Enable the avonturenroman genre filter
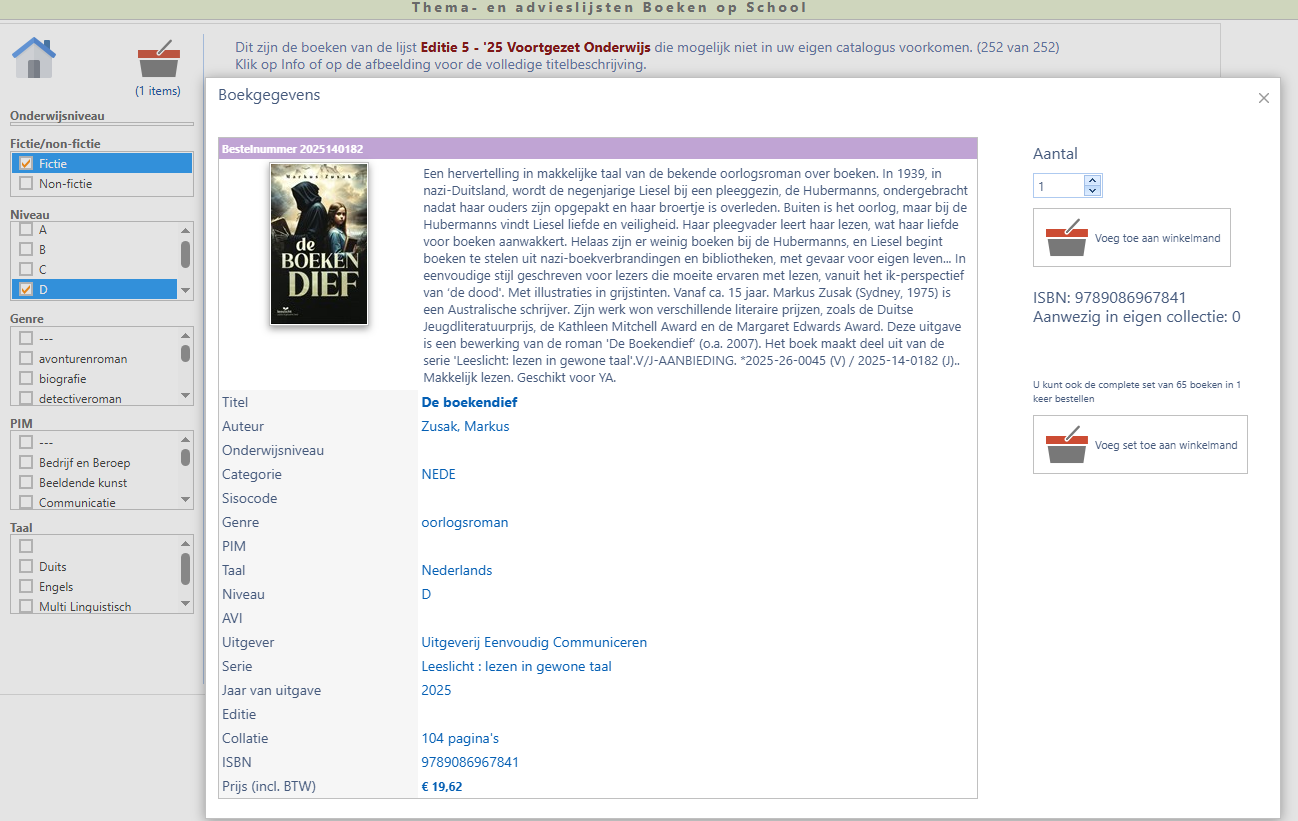This screenshot has width=1298, height=821. [x=26, y=358]
